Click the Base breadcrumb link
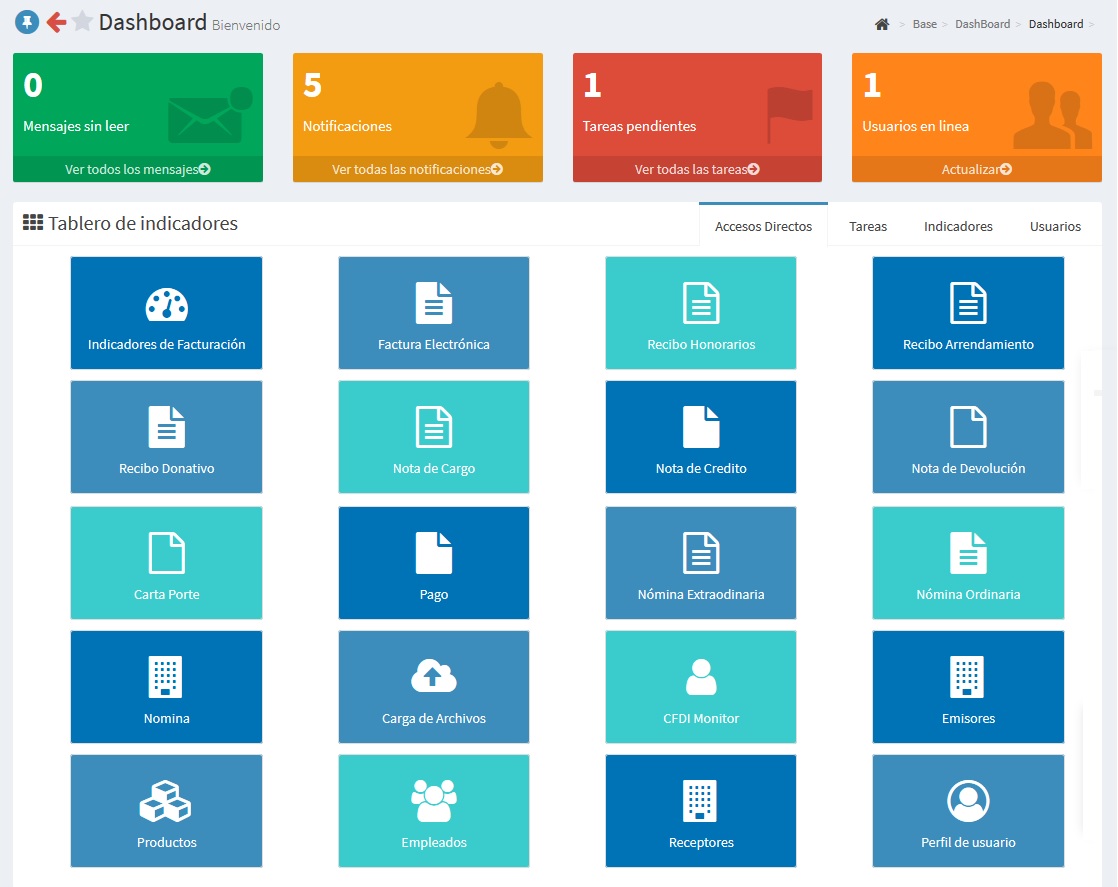The image size is (1118, 887). pos(924,24)
